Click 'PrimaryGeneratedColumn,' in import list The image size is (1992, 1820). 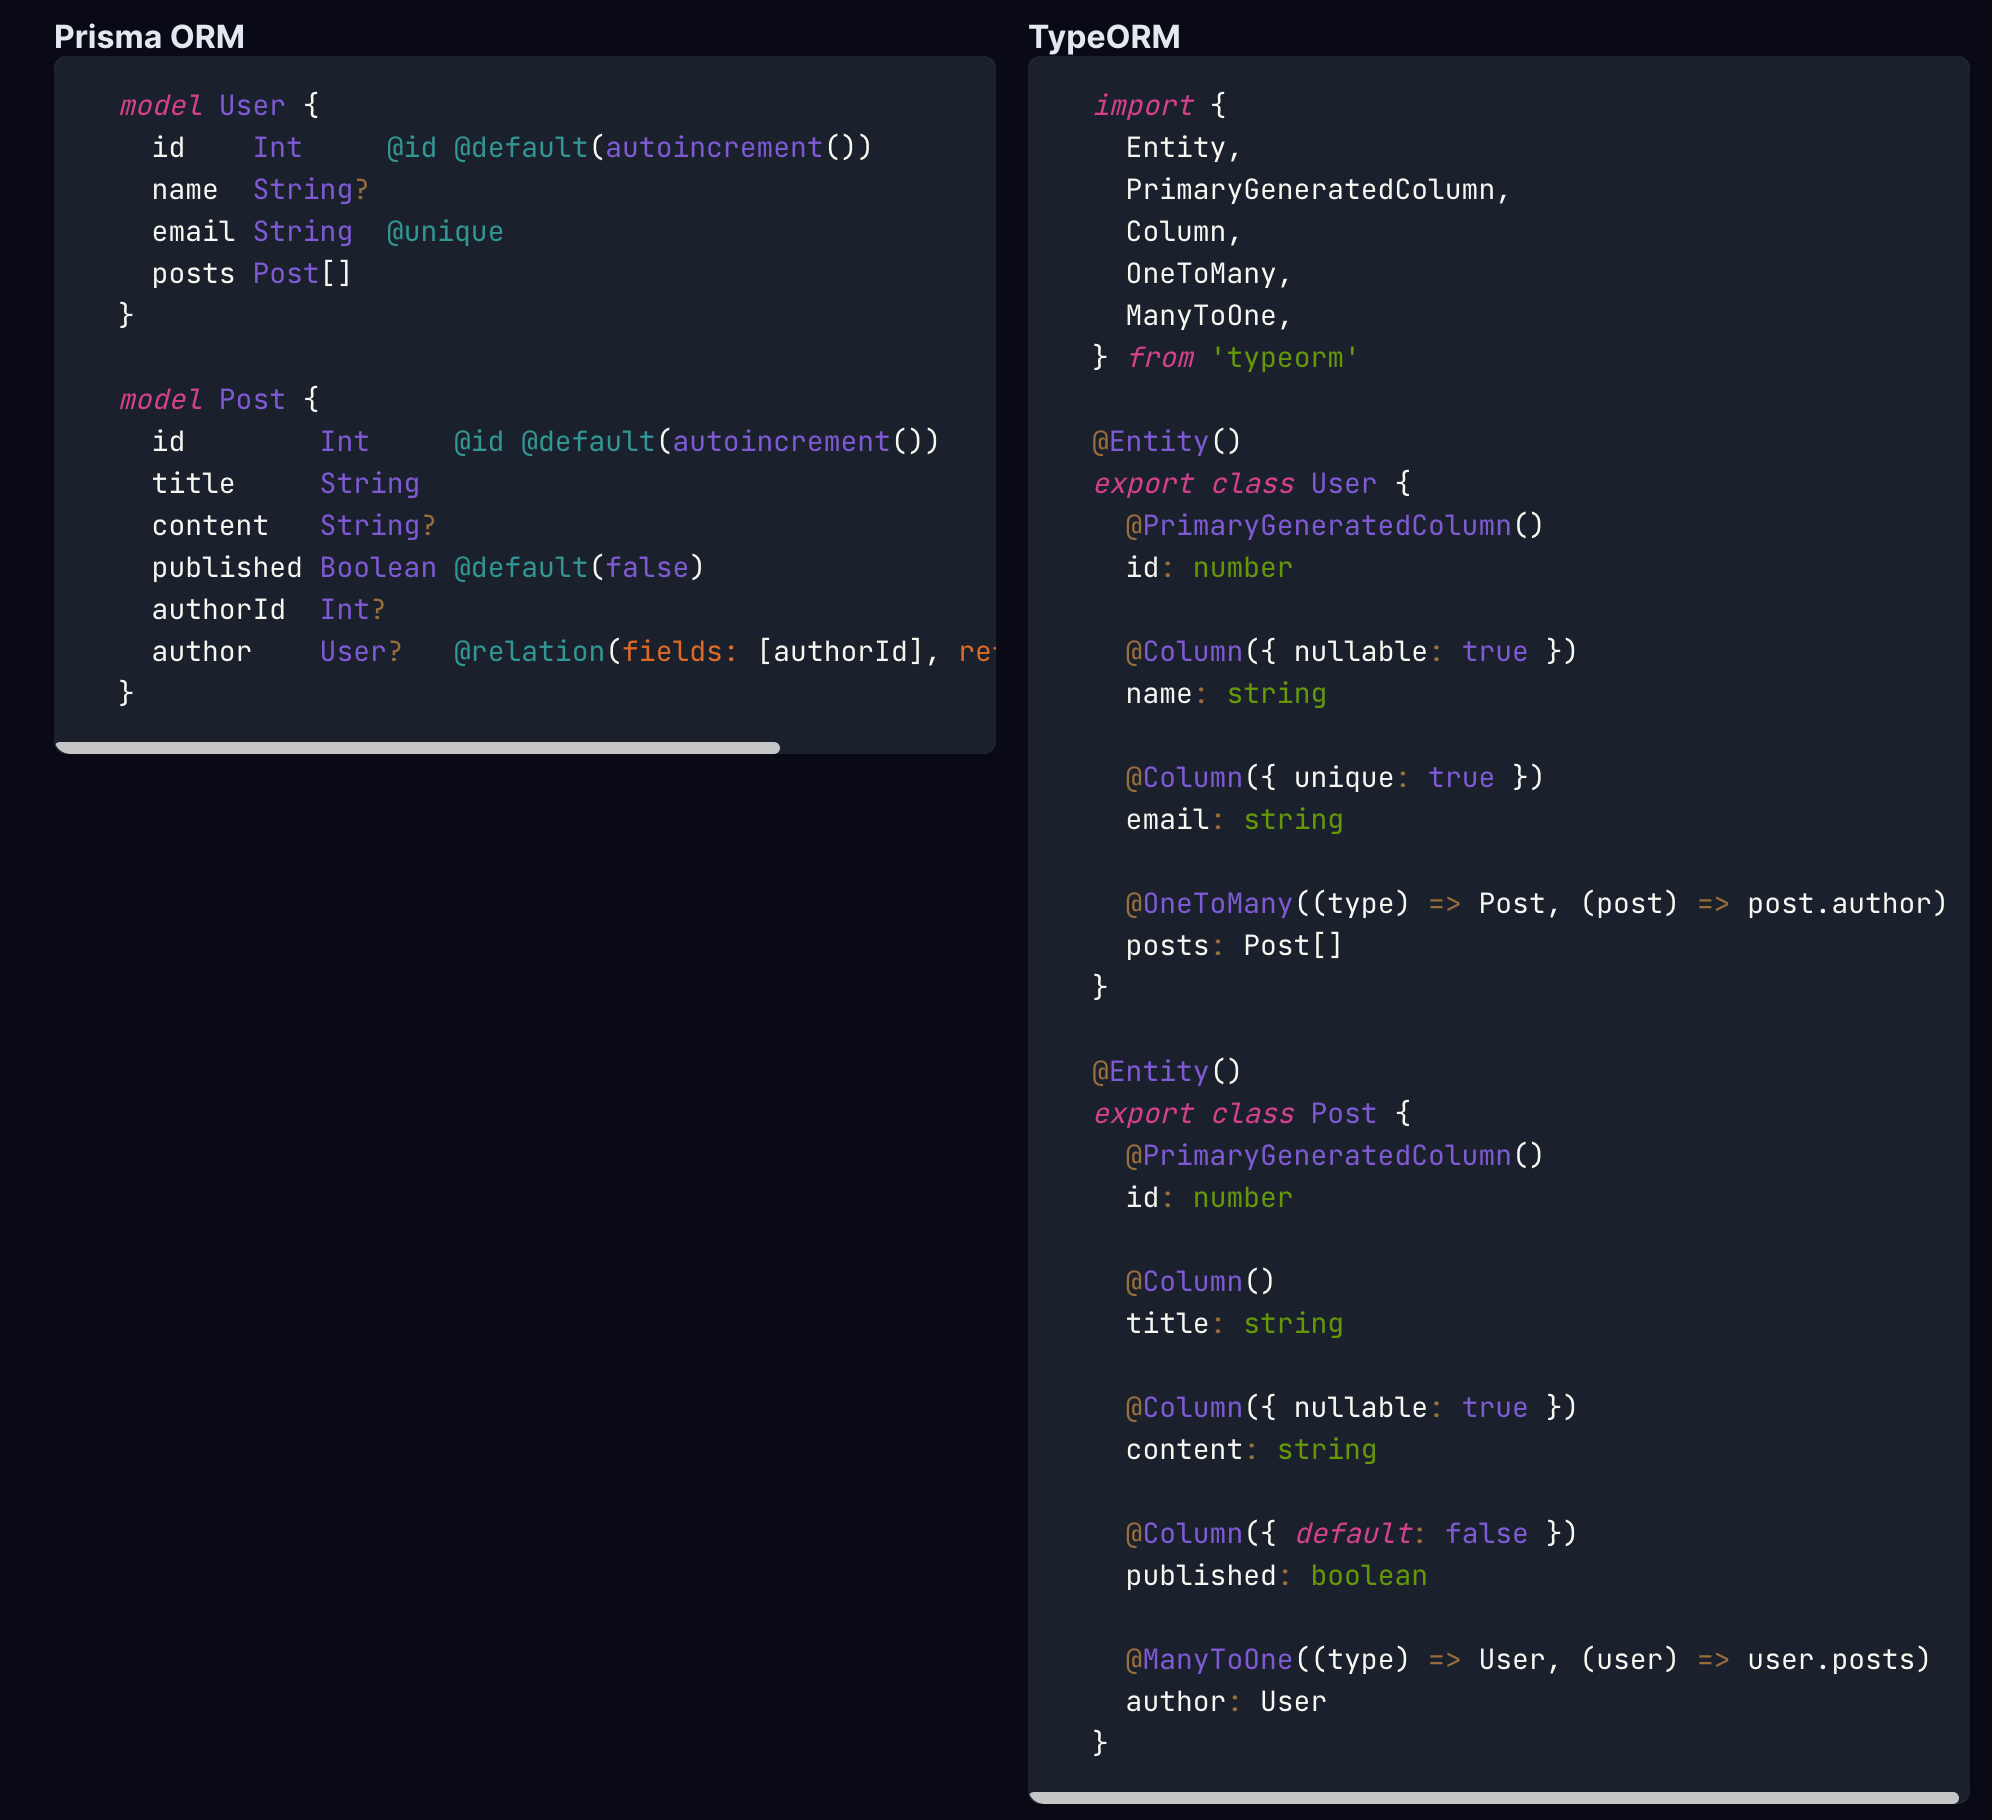[x=1317, y=190]
